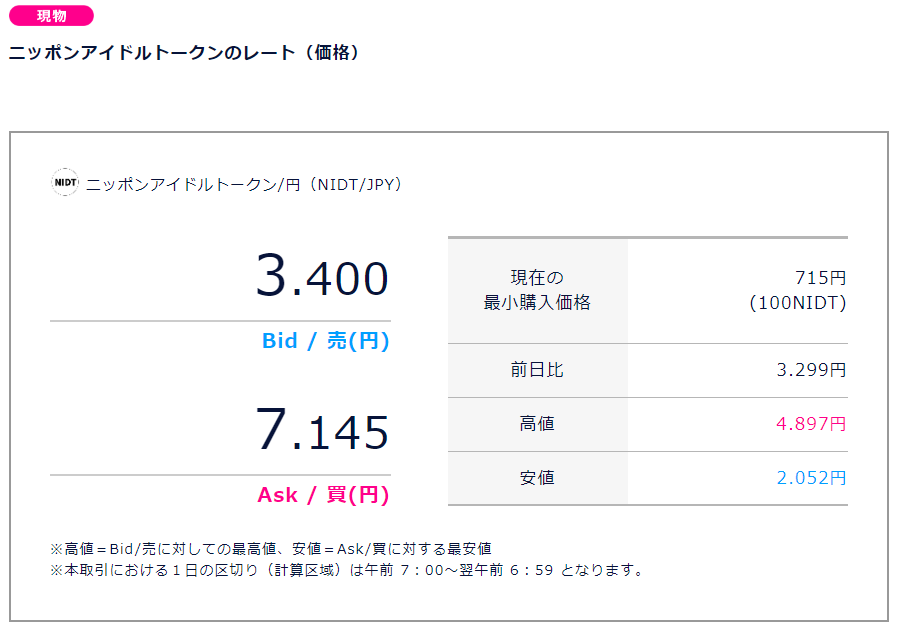Select the pink Ask / 買(円) label
This screenshot has height=635, width=901.
[323, 495]
